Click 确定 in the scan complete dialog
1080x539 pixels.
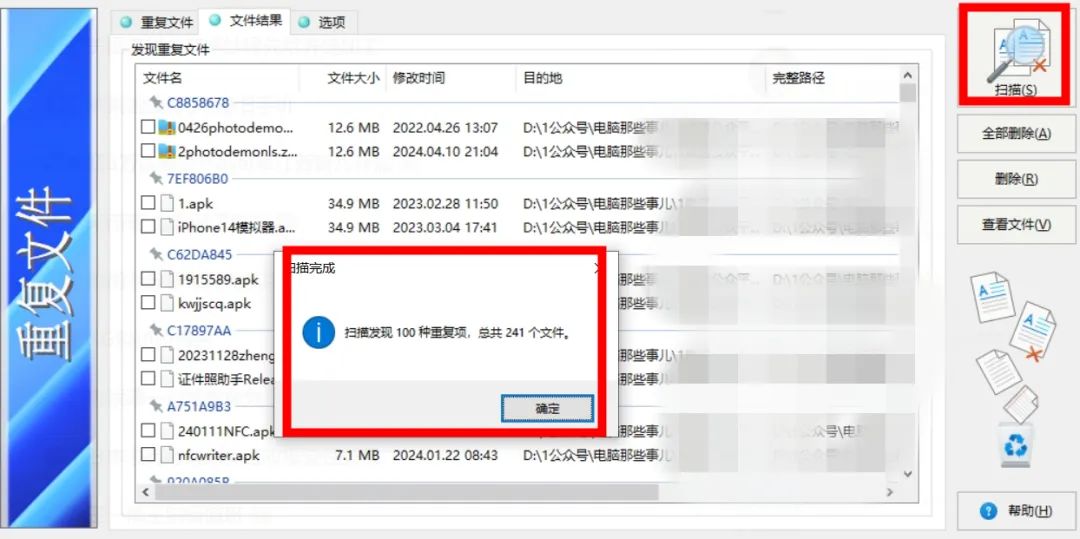pyautogui.click(x=548, y=408)
